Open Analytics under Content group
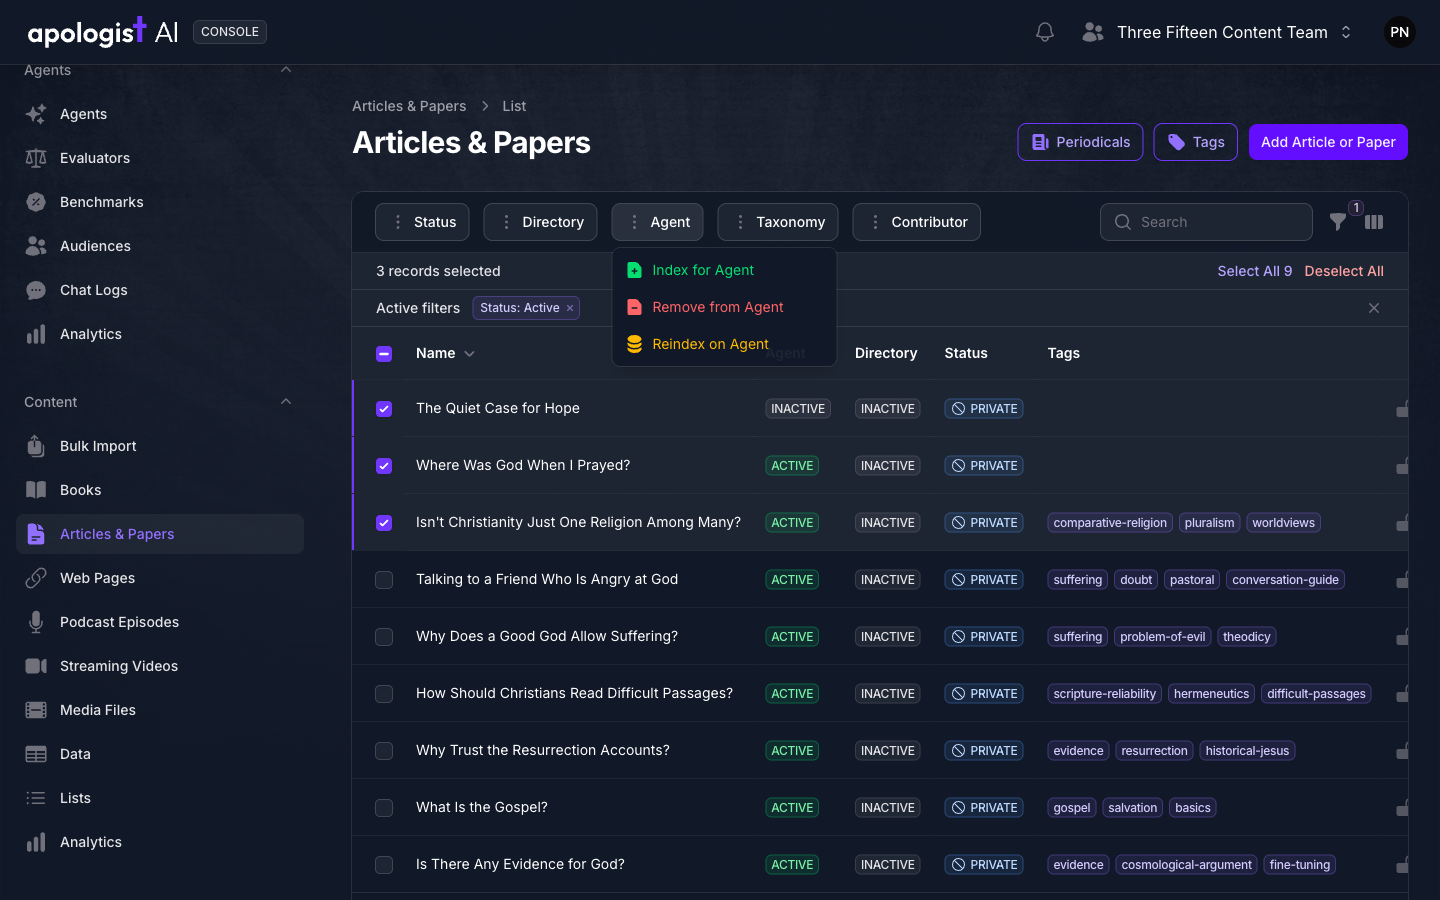The width and height of the screenshot is (1440, 900). (x=160, y=842)
